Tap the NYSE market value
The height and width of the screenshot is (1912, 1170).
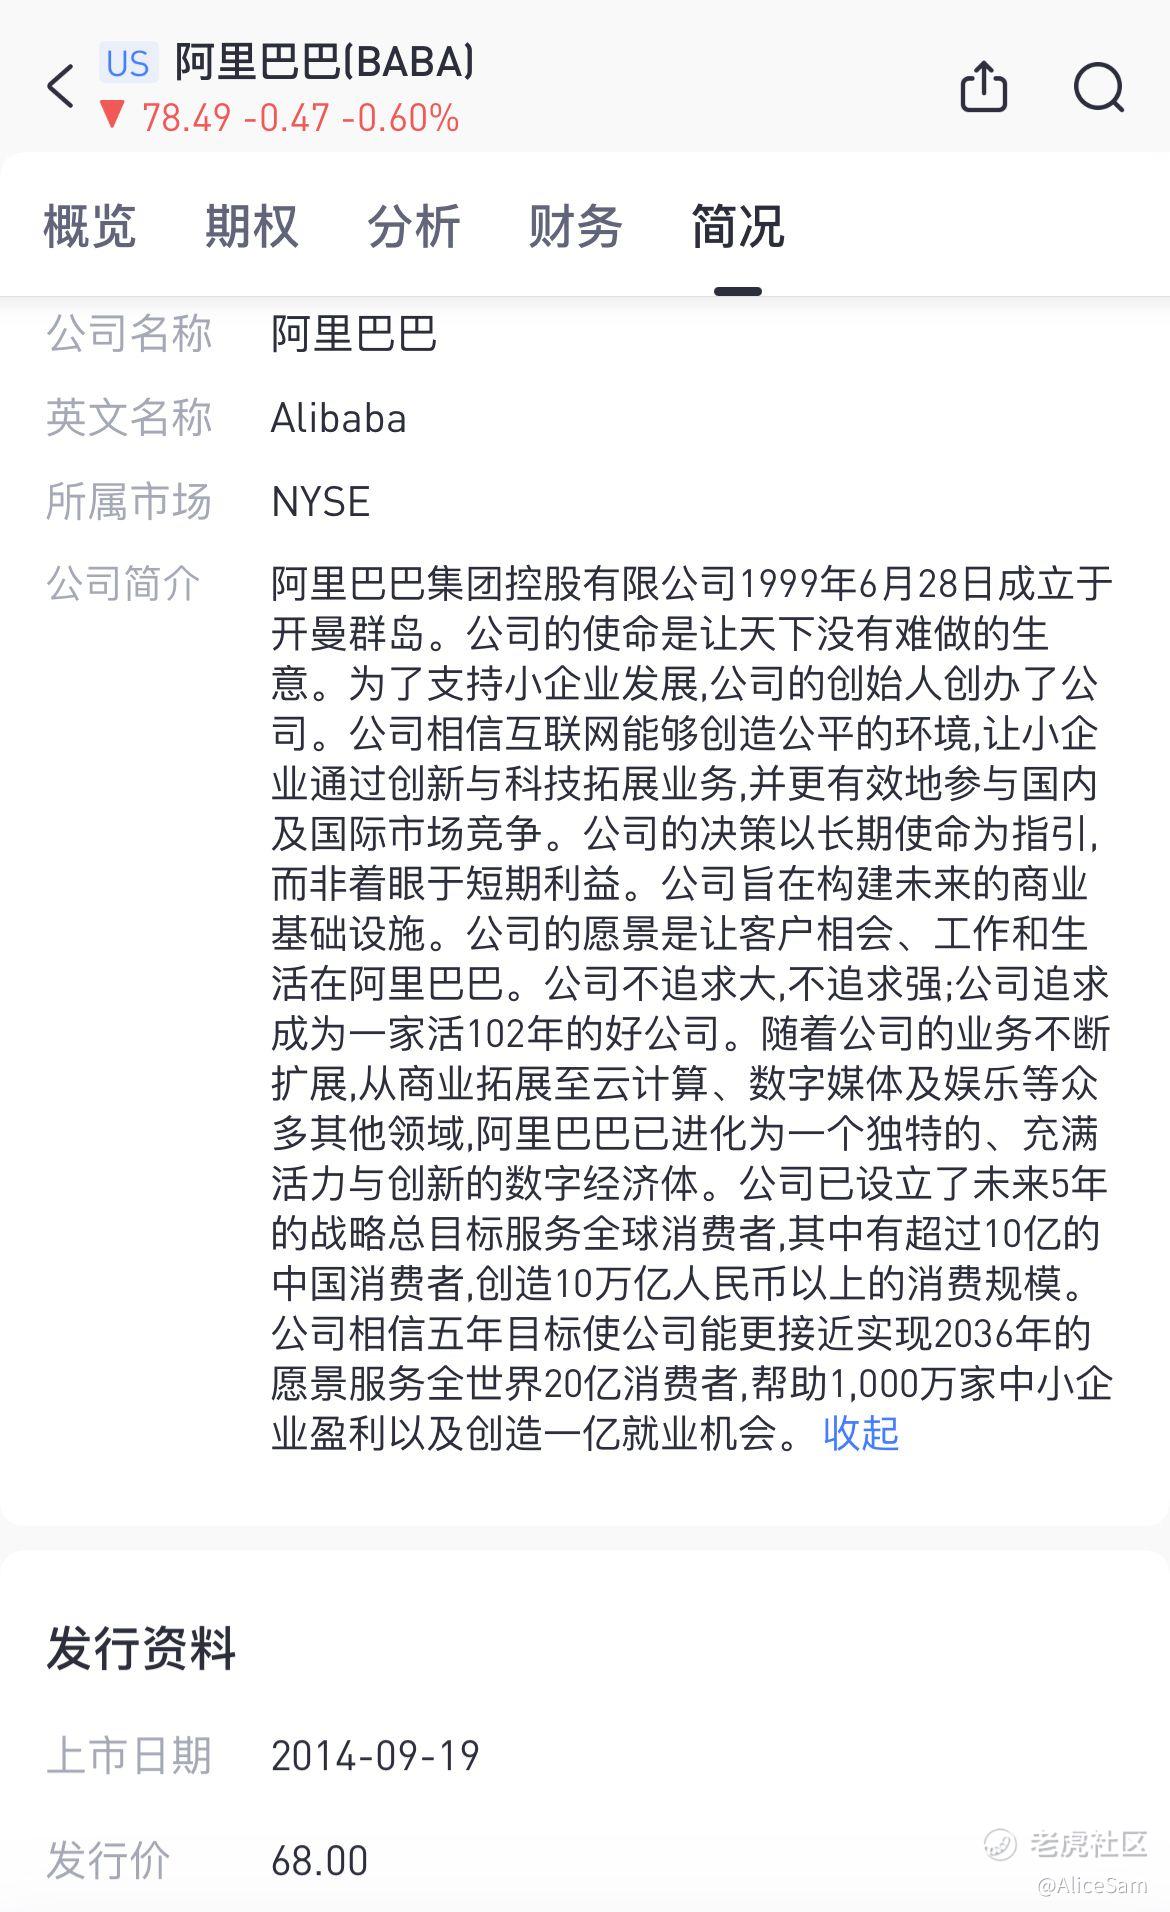[320, 501]
